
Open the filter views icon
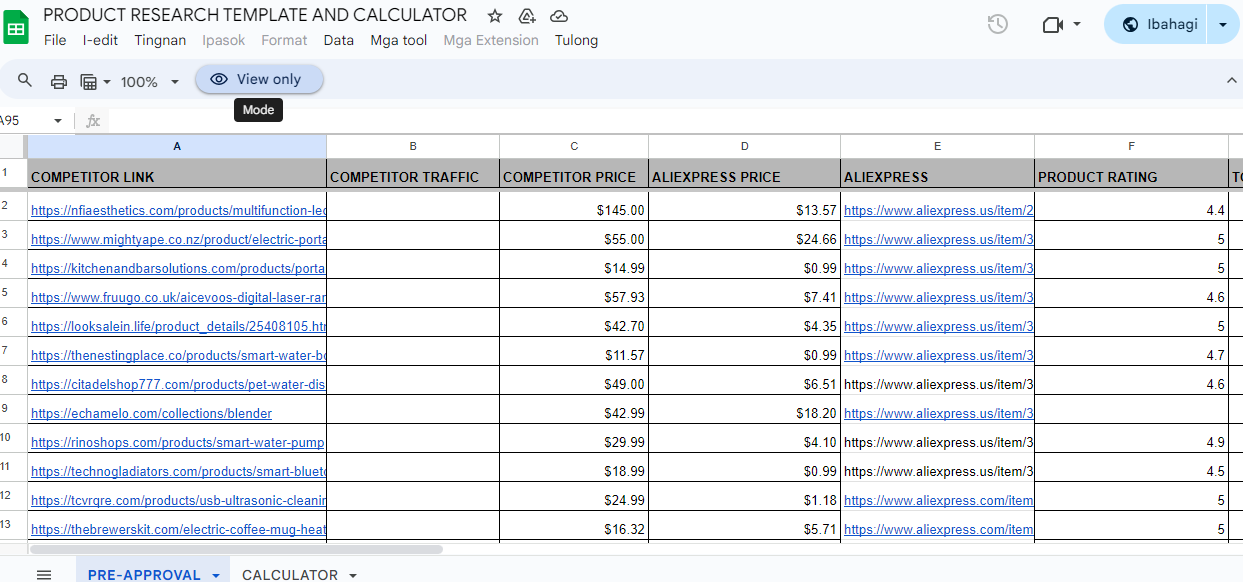(89, 82)
